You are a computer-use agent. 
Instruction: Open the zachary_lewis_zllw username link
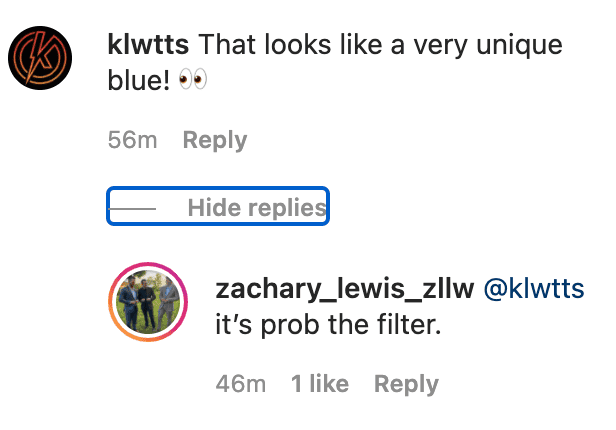(345, 289)
